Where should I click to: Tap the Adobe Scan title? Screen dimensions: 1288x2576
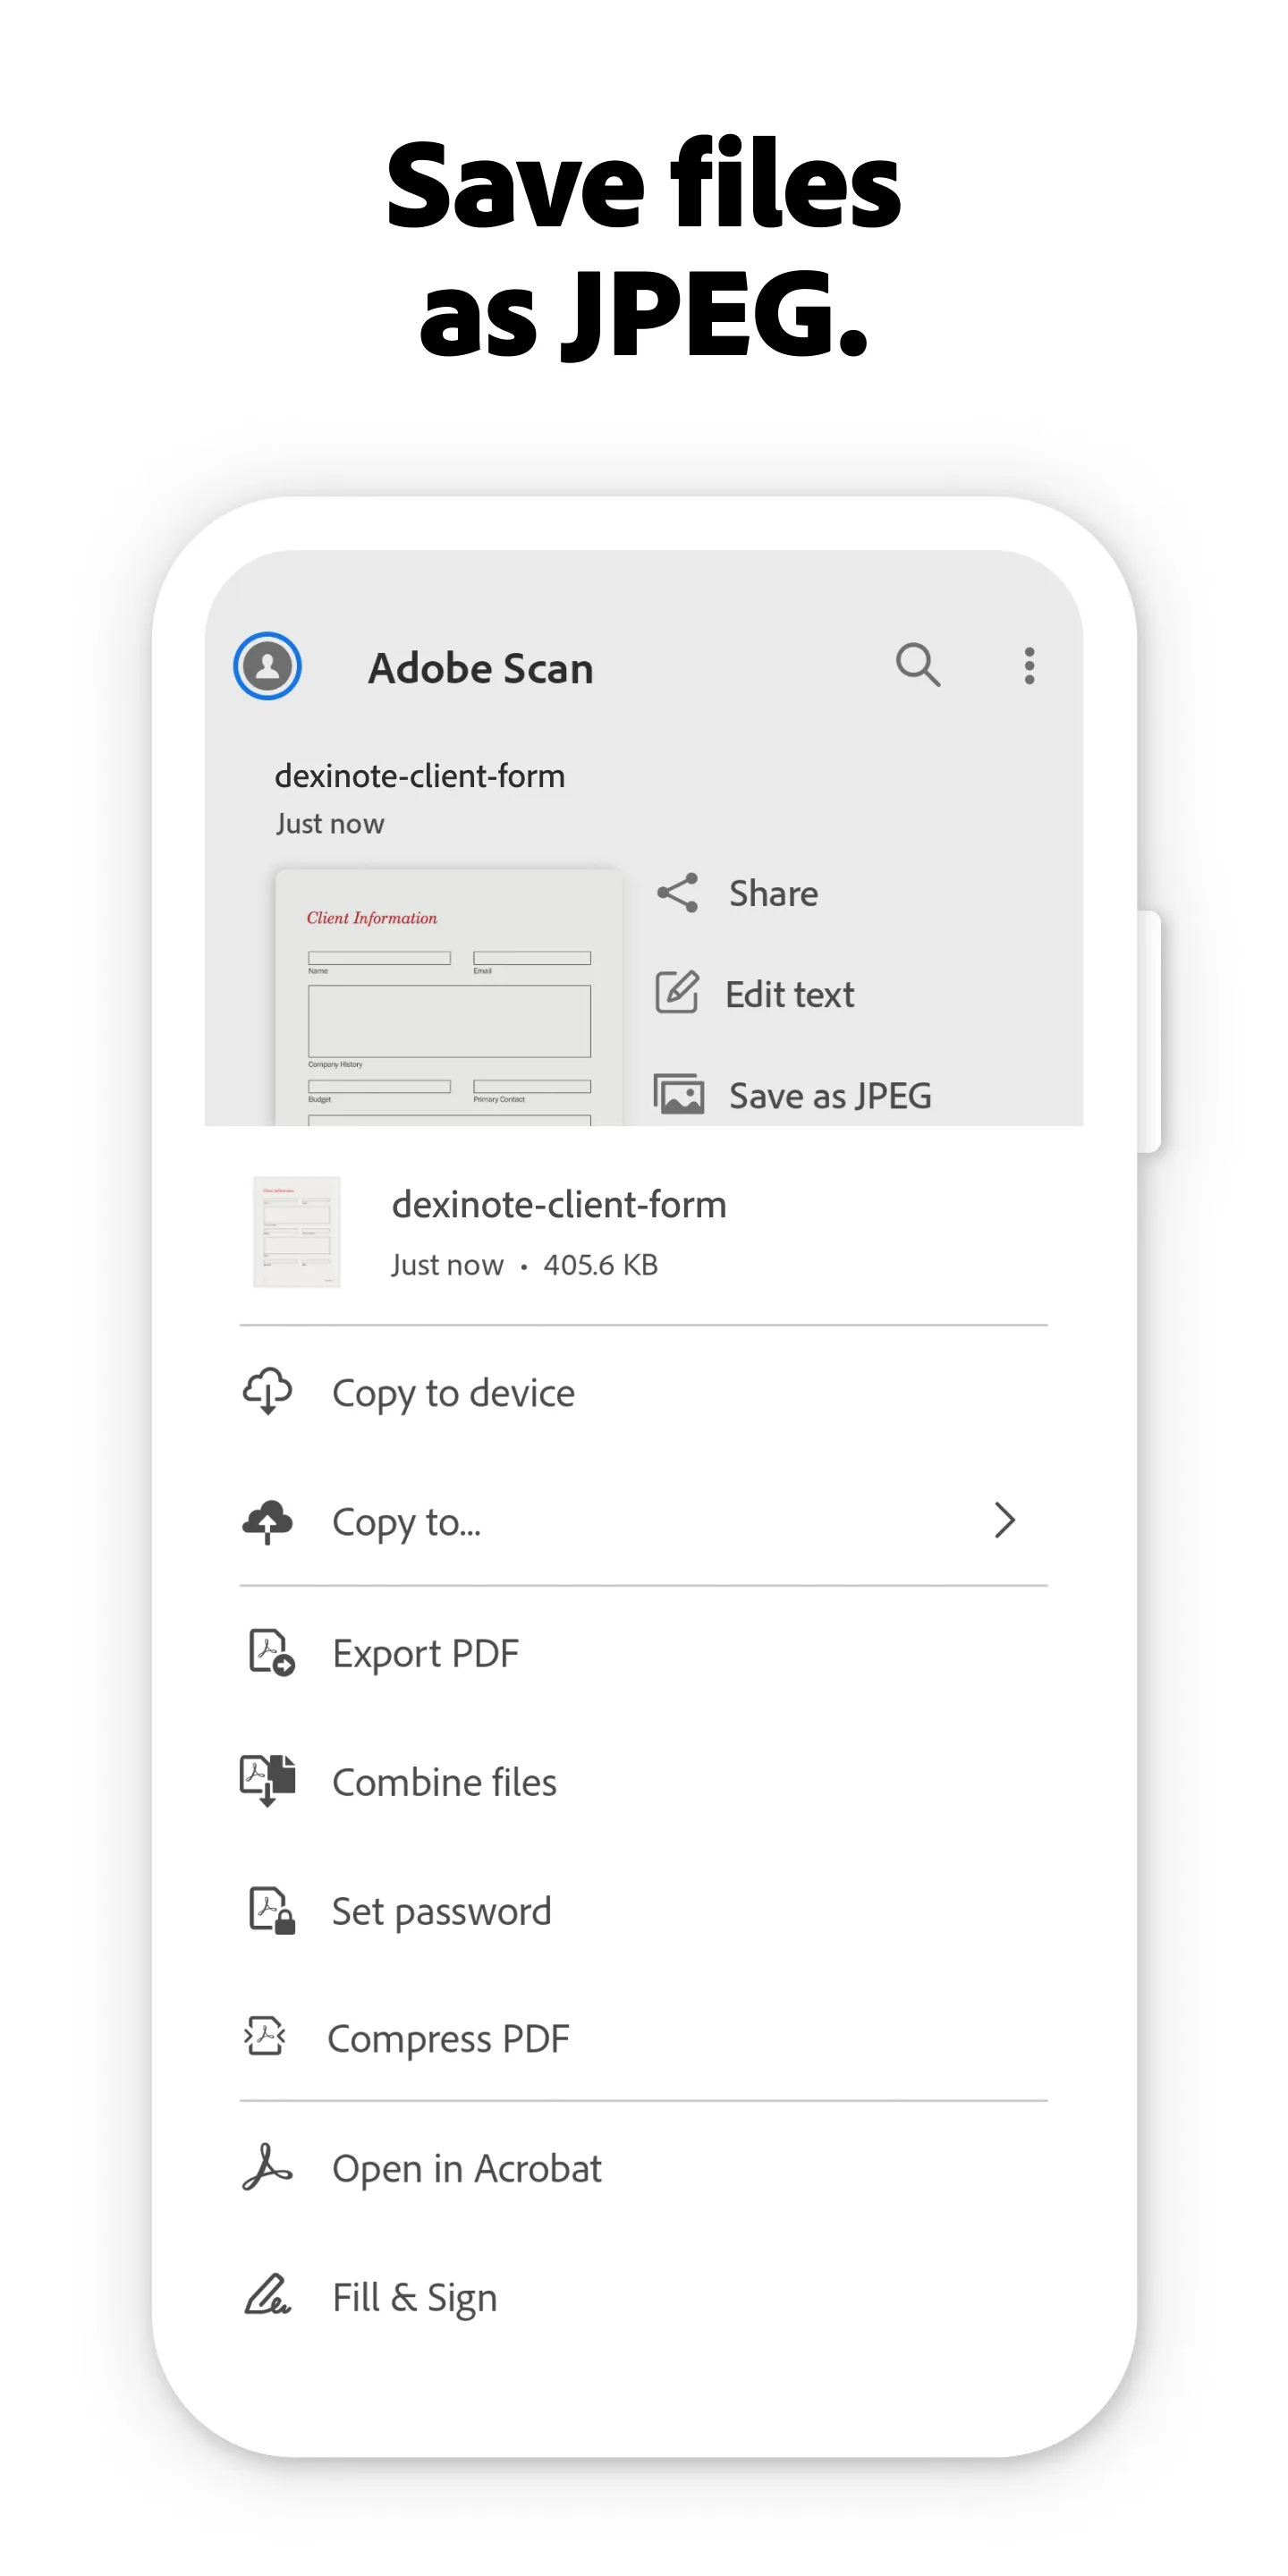tap(481, 668)
